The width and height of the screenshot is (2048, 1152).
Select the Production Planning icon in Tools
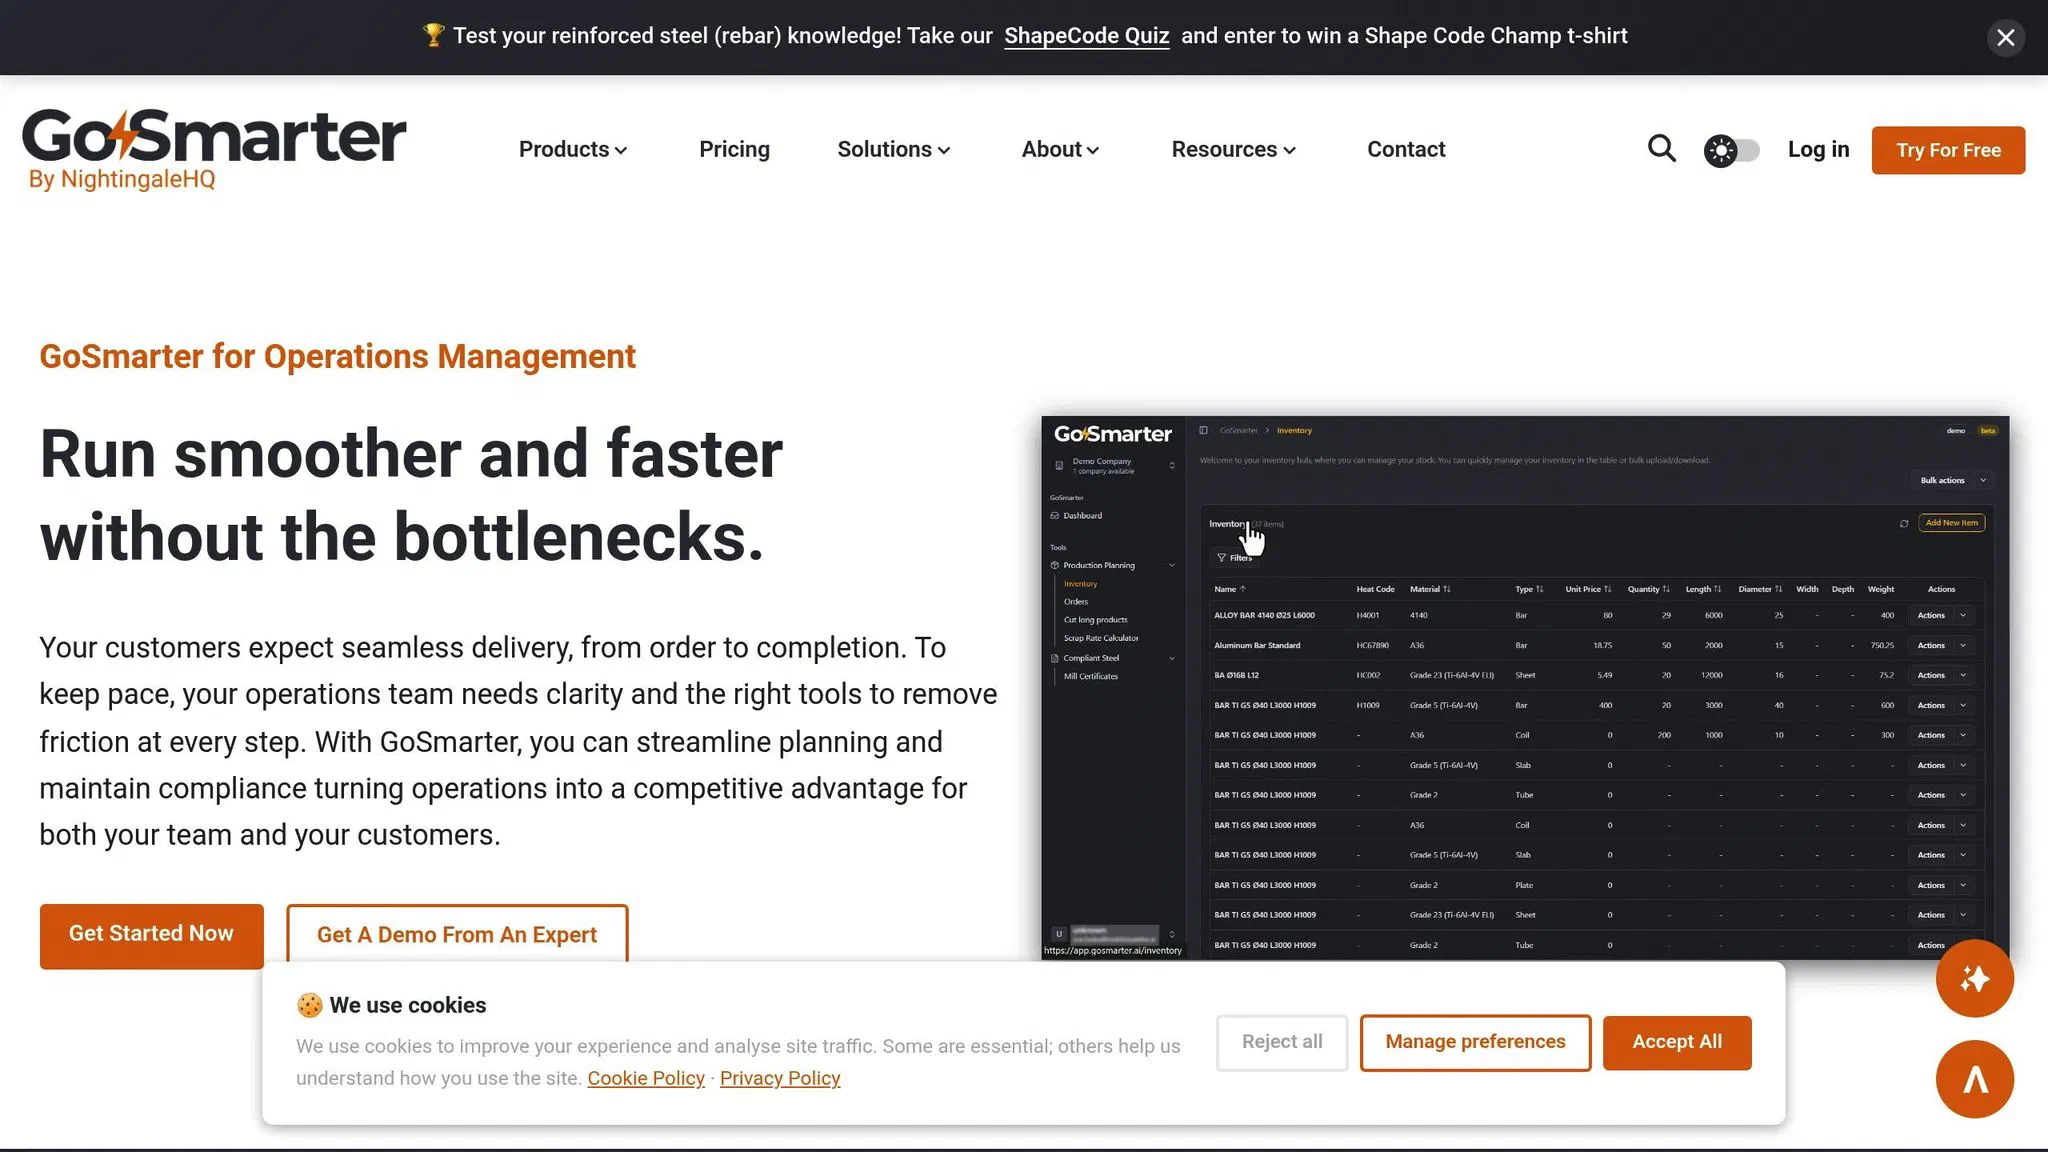(x=1054, y=565)
